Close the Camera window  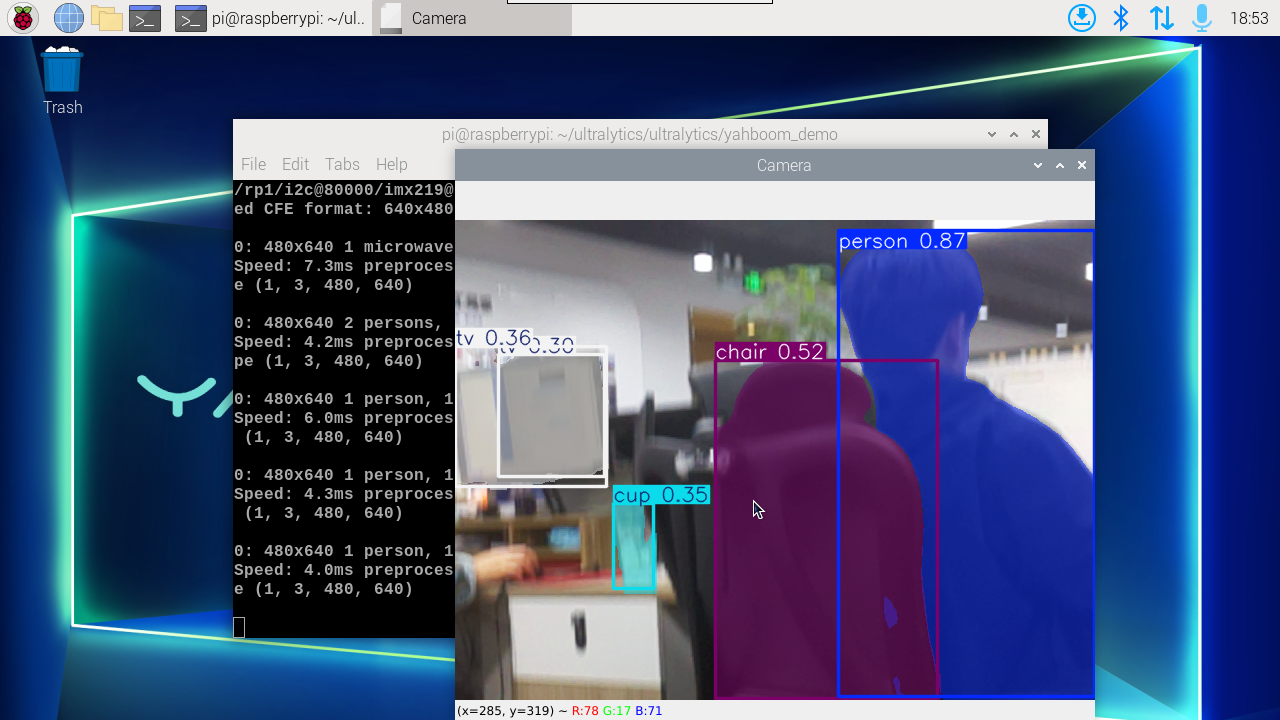tap(1082, 165)
